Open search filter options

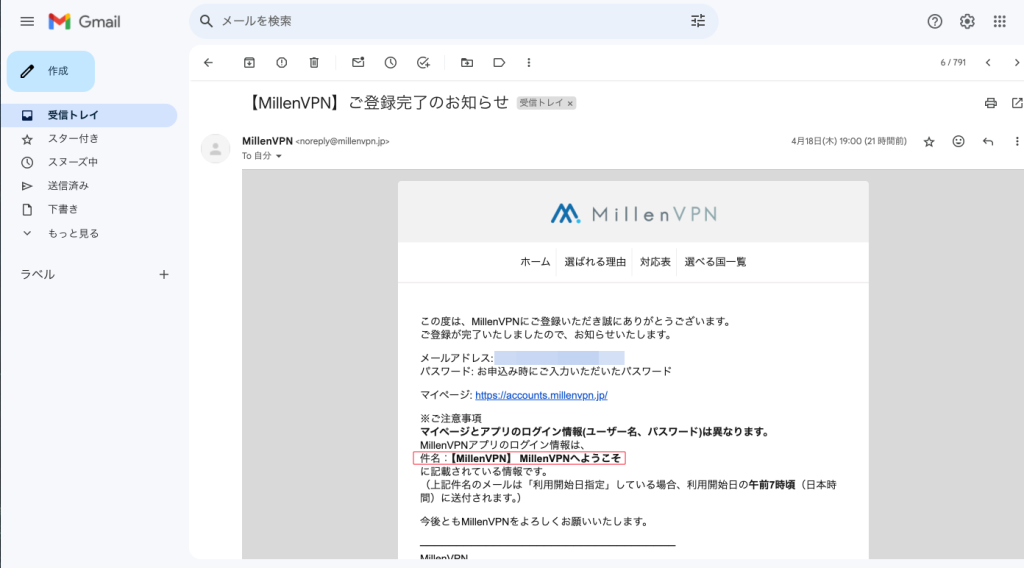(697, 21)
